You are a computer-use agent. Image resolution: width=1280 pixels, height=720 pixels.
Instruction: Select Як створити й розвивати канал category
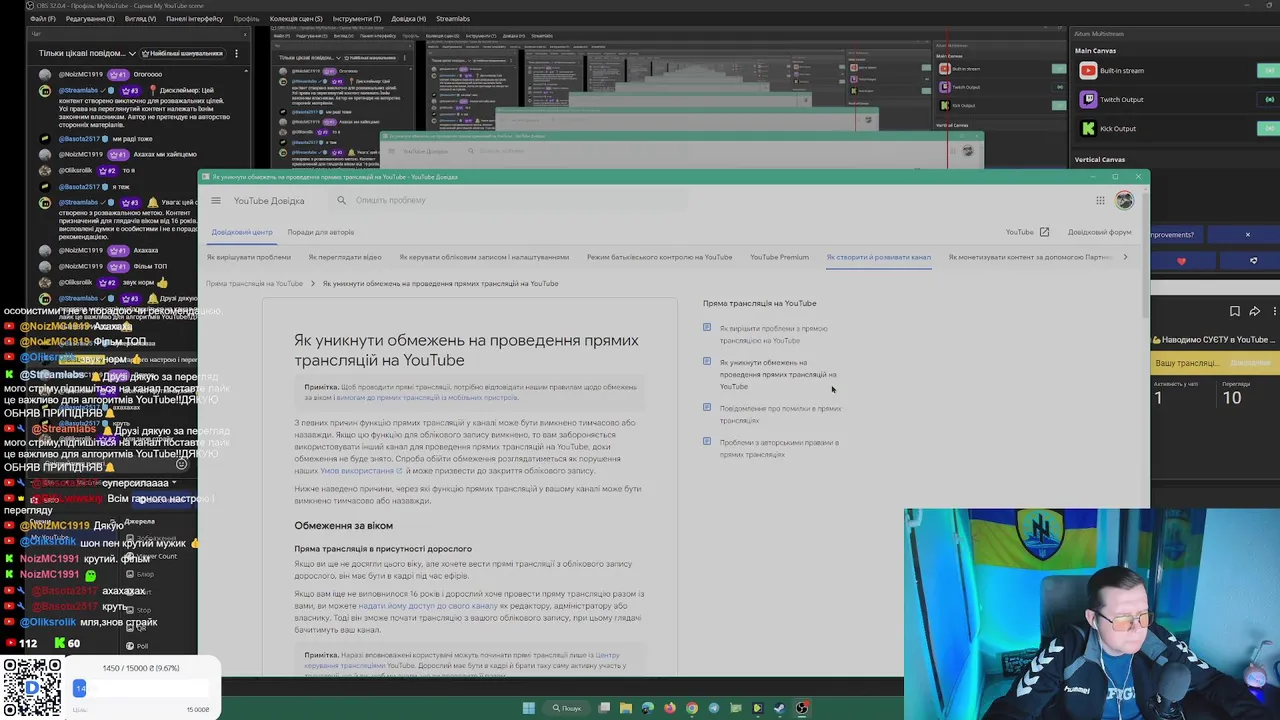879,257
